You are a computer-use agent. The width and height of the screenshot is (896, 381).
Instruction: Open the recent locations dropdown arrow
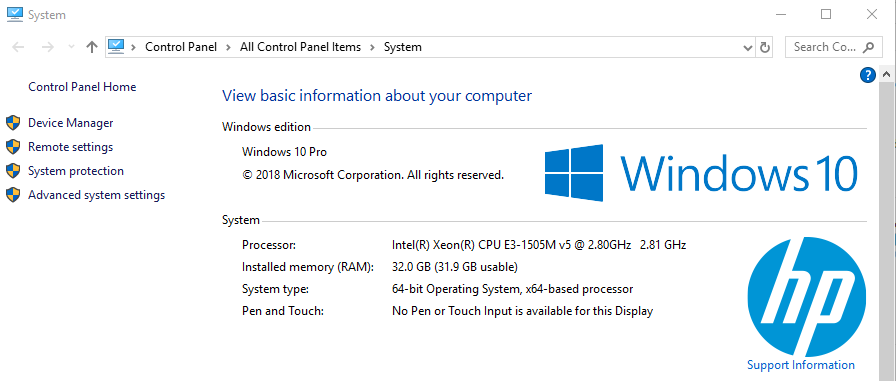pos(71,47)
